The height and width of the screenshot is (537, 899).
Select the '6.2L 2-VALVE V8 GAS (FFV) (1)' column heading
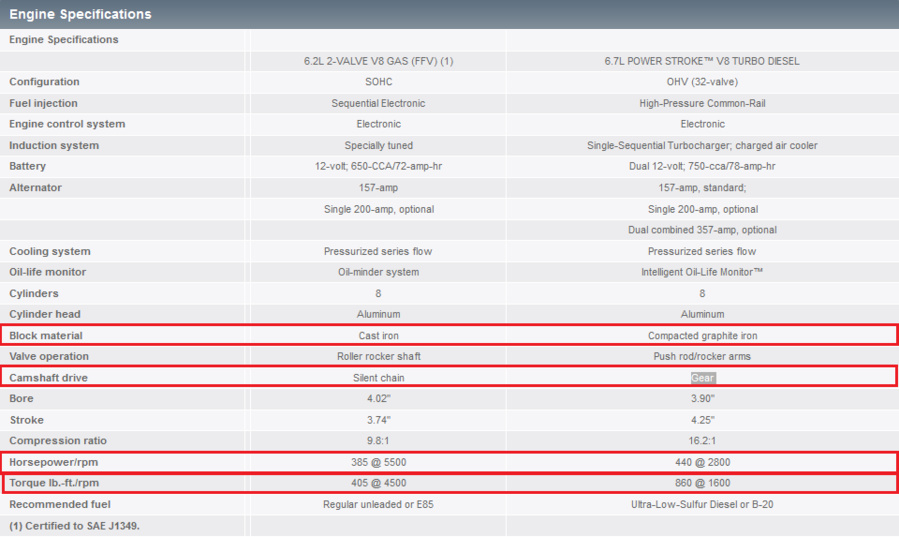click(378, 61)
